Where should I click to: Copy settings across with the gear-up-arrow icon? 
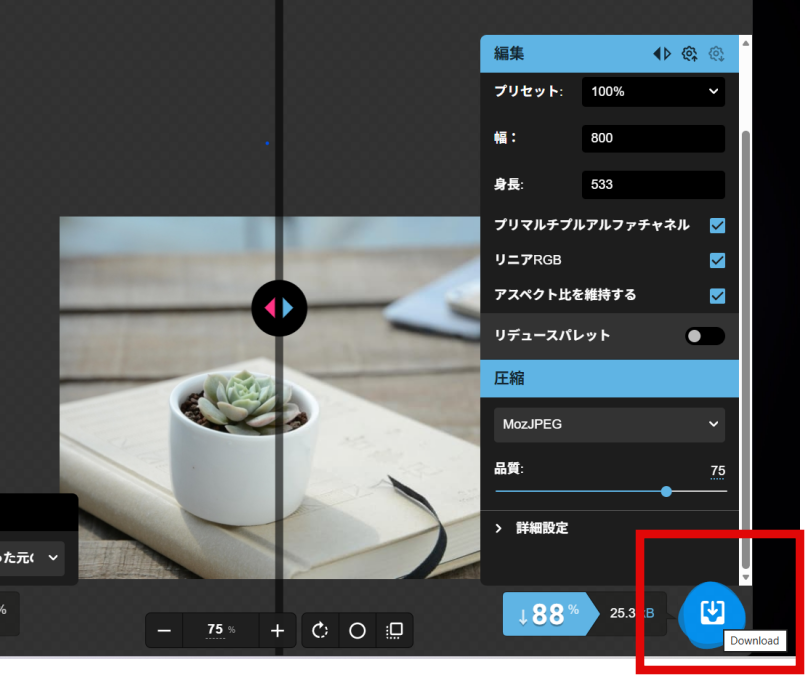[x=689, y=54]
